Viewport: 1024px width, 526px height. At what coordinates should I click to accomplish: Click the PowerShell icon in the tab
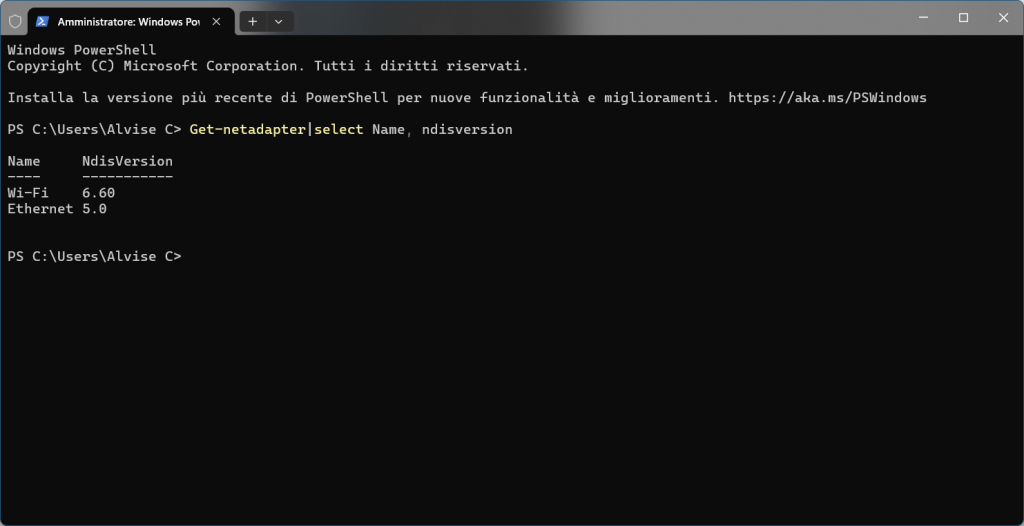pos(42,20)
